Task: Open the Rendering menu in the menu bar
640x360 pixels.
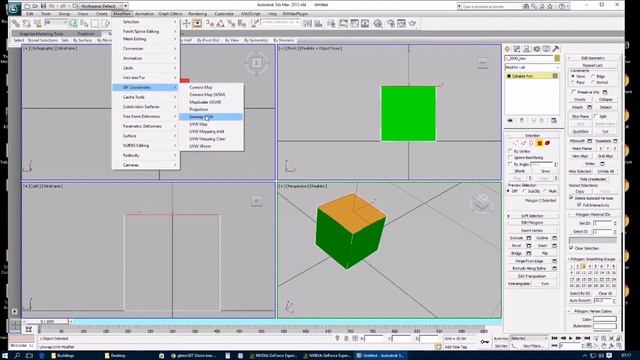Action: [x=198, y=14]
